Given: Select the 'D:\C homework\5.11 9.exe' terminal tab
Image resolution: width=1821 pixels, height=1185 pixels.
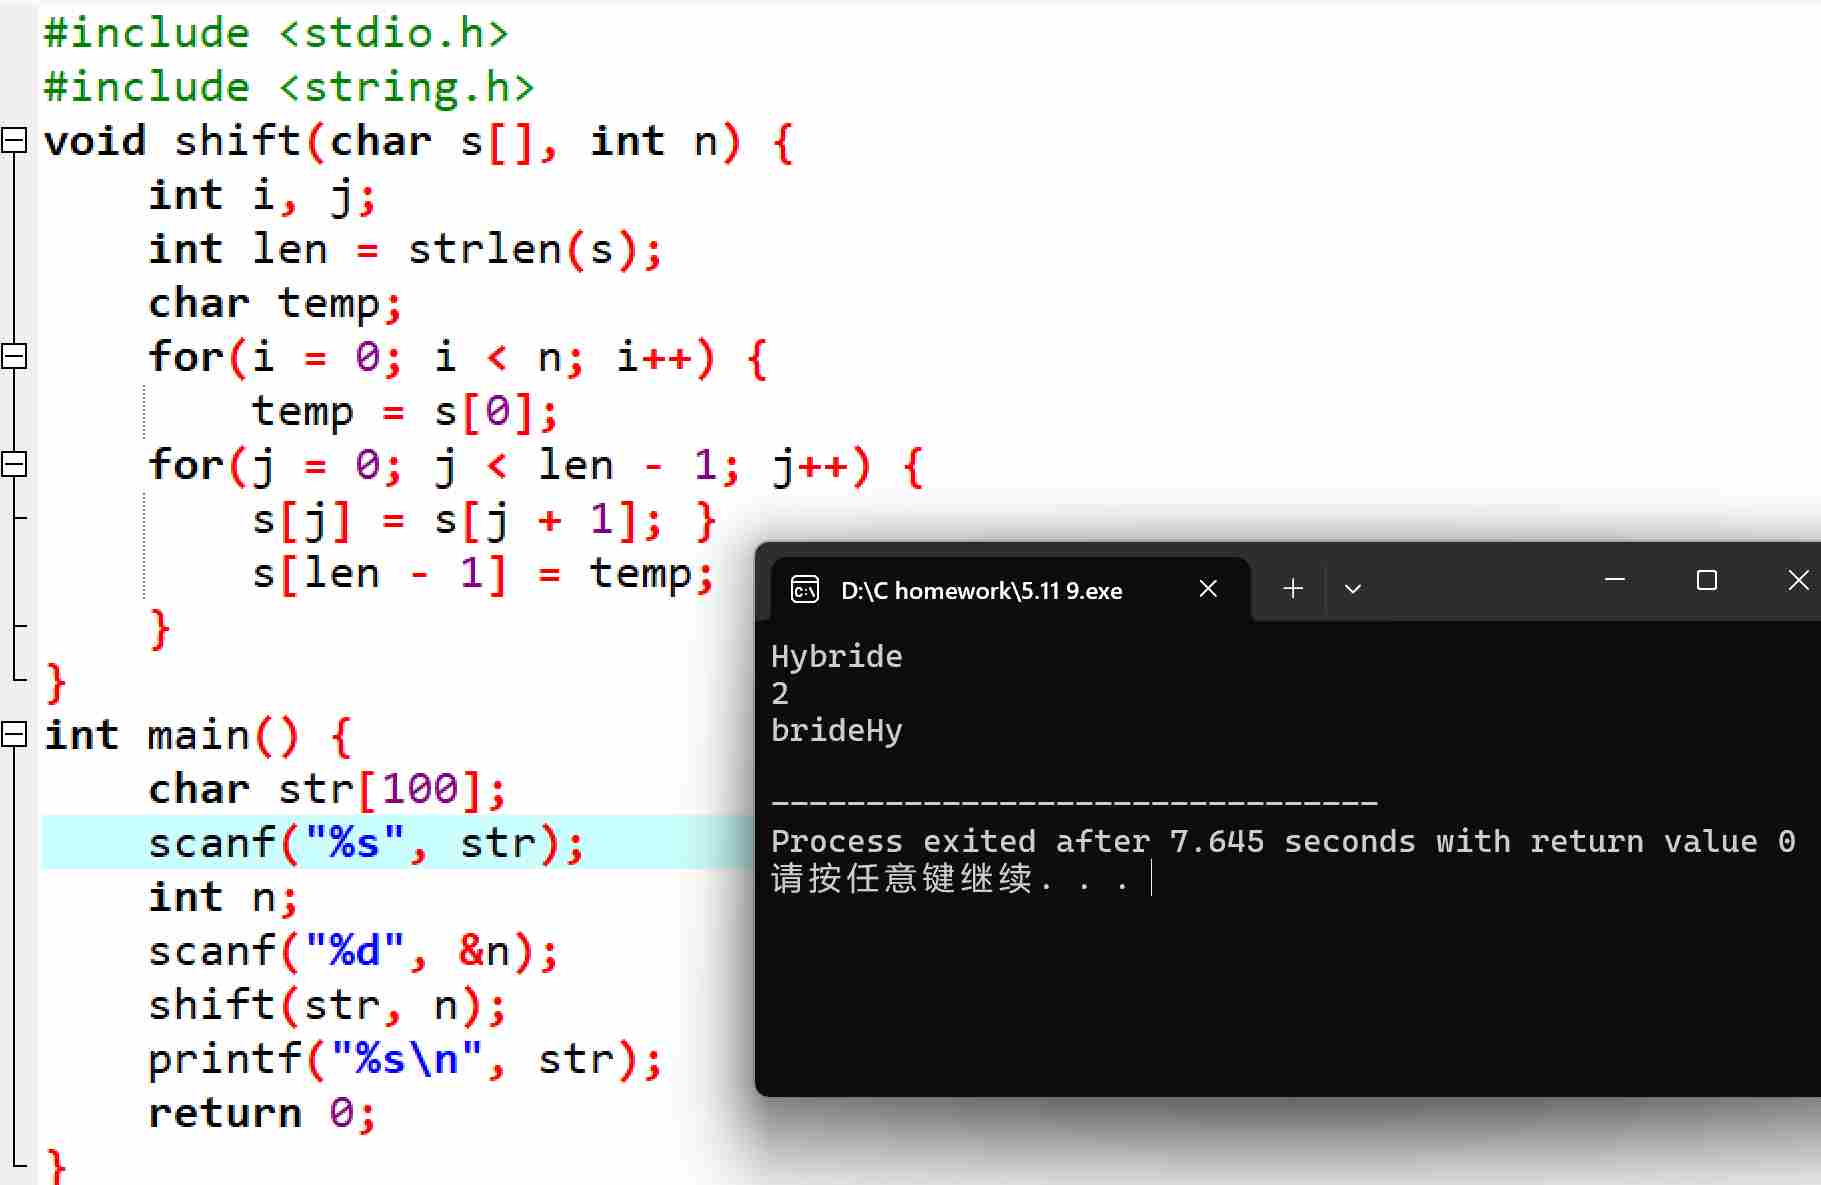Looking at the screenshot, I should [x=1010, y=590].
